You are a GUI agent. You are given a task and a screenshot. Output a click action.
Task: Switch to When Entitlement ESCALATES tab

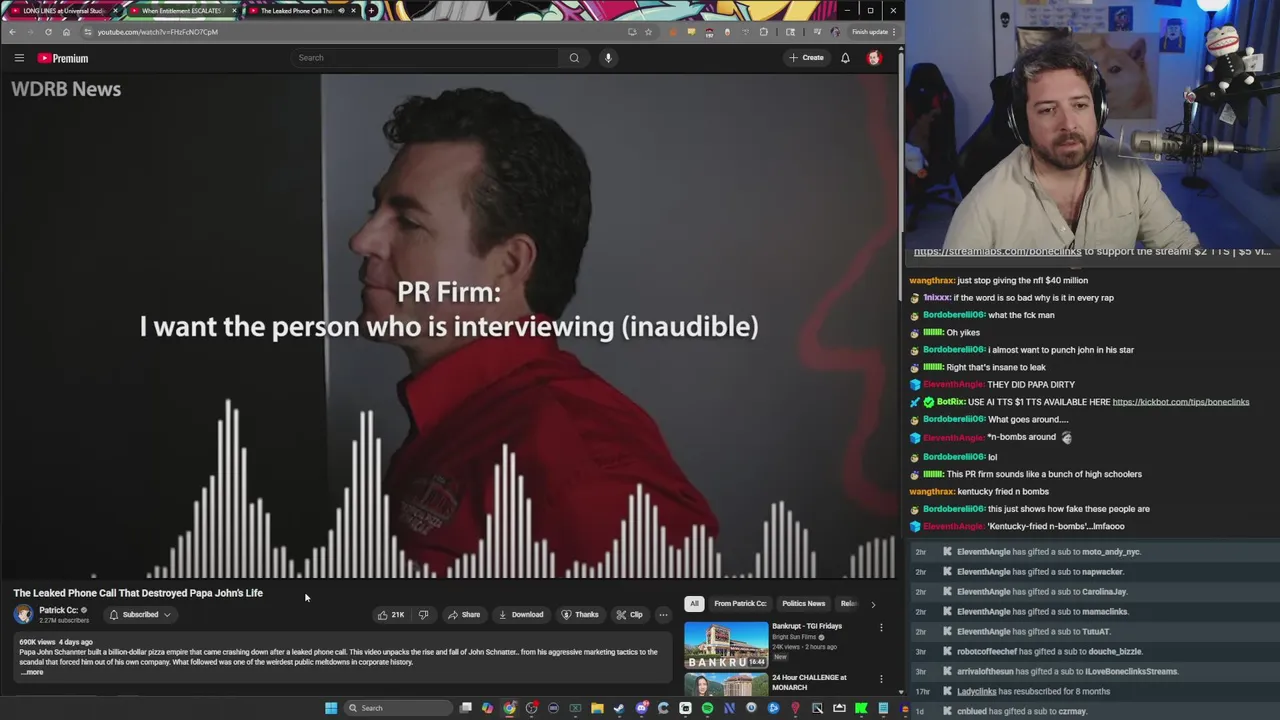pyautogui.click(x=181, y=10)
